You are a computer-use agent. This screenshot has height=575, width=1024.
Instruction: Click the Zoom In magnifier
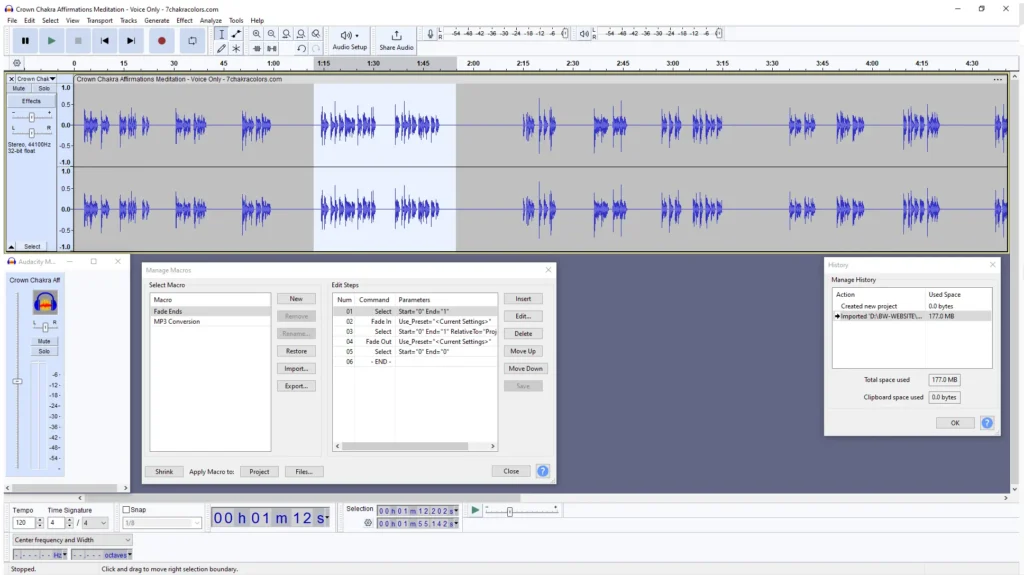(257, 34)
